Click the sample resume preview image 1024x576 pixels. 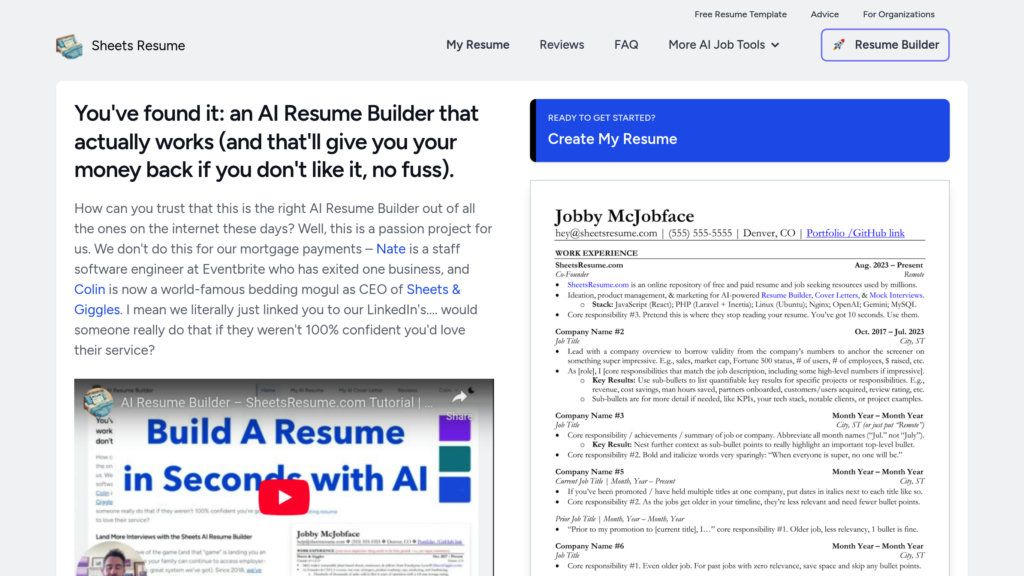pos(740,379)
